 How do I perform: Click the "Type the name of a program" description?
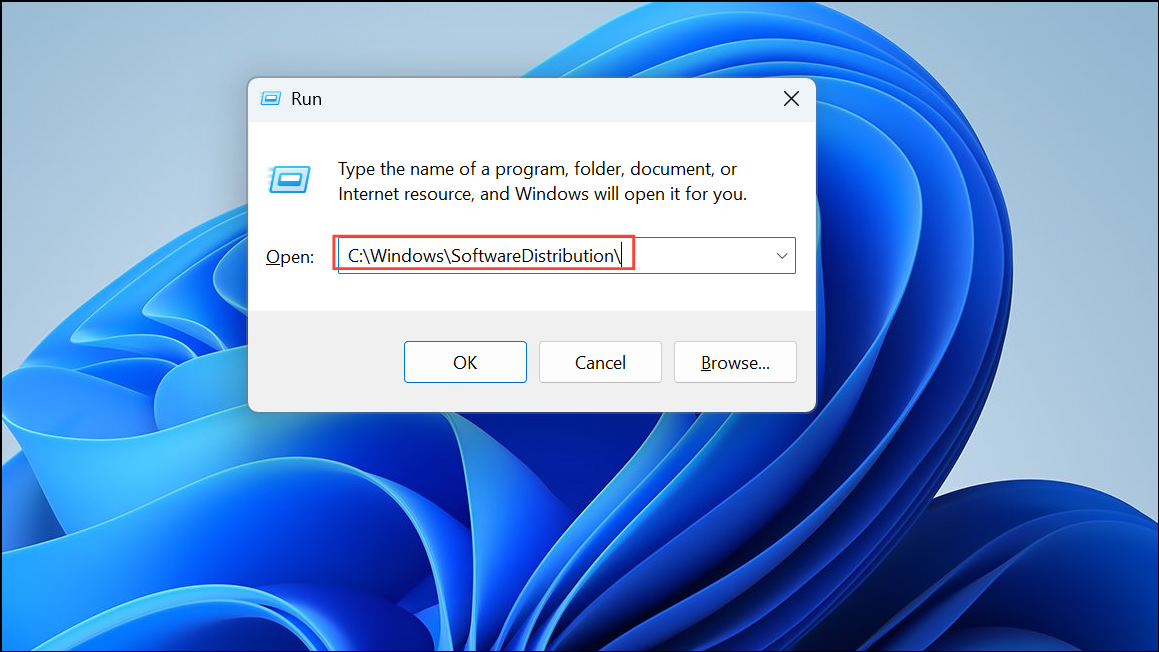543,181
